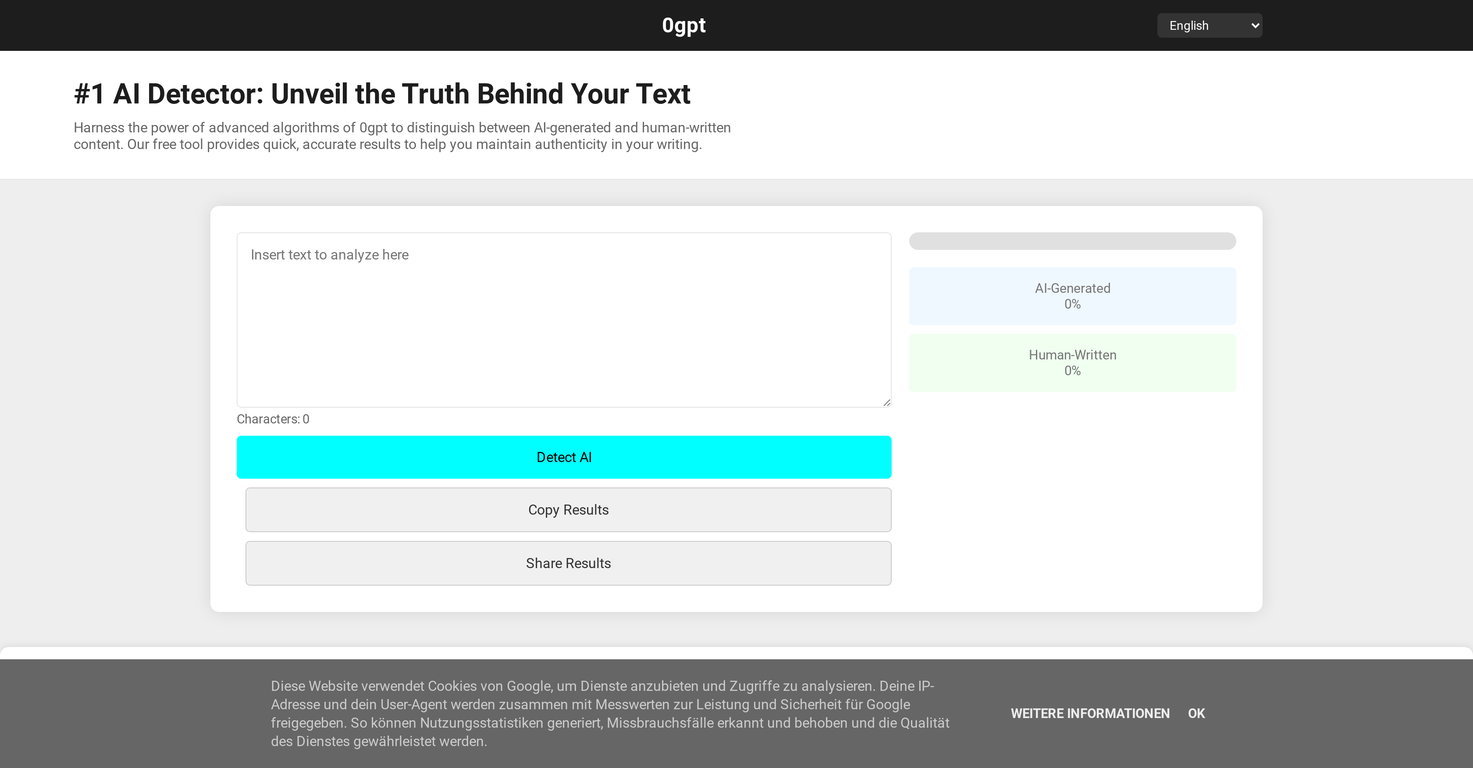Click the resize handle of the text area
The width and height of the screenshot is (1473, 768).
[885, 401]
